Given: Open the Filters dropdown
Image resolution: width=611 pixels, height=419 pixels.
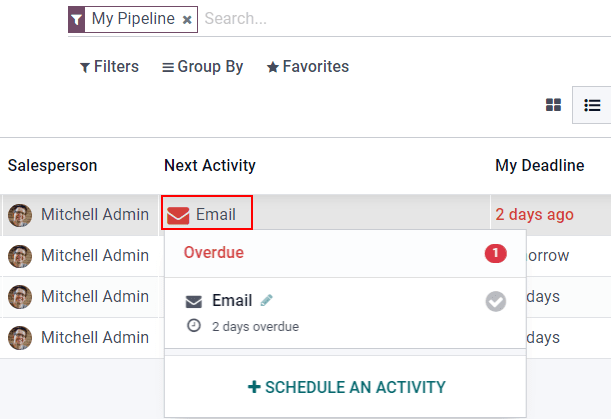Looking at the screenshot, I should (x=109, y=67).
